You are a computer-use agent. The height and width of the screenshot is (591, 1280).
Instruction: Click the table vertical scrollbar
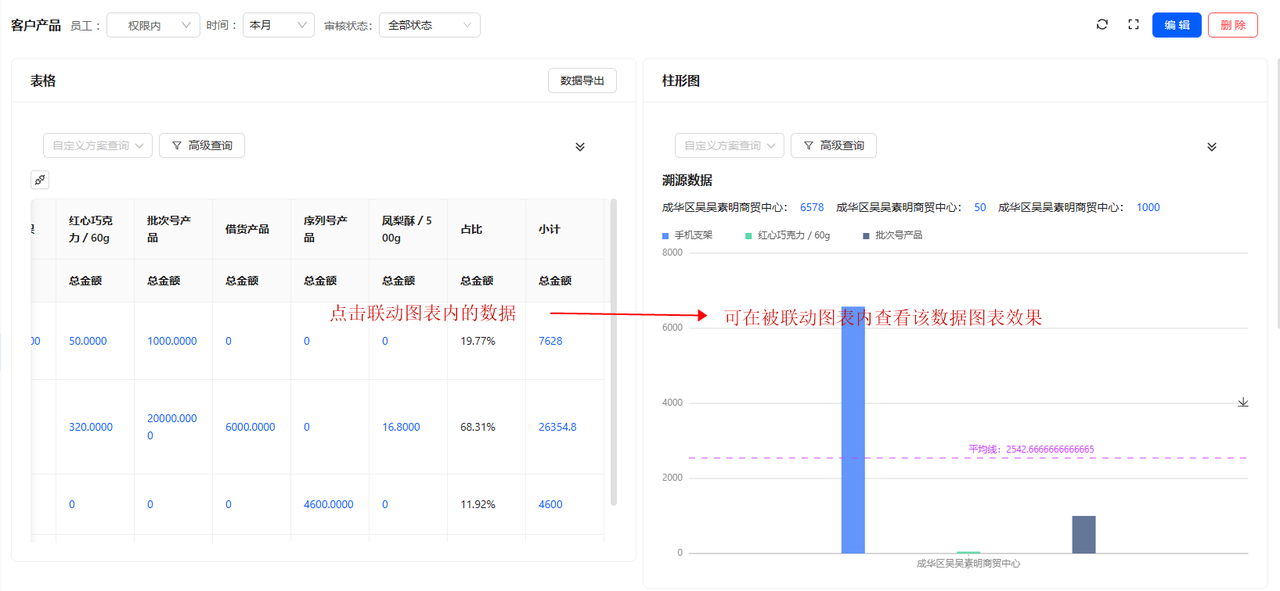click(613, 350)
